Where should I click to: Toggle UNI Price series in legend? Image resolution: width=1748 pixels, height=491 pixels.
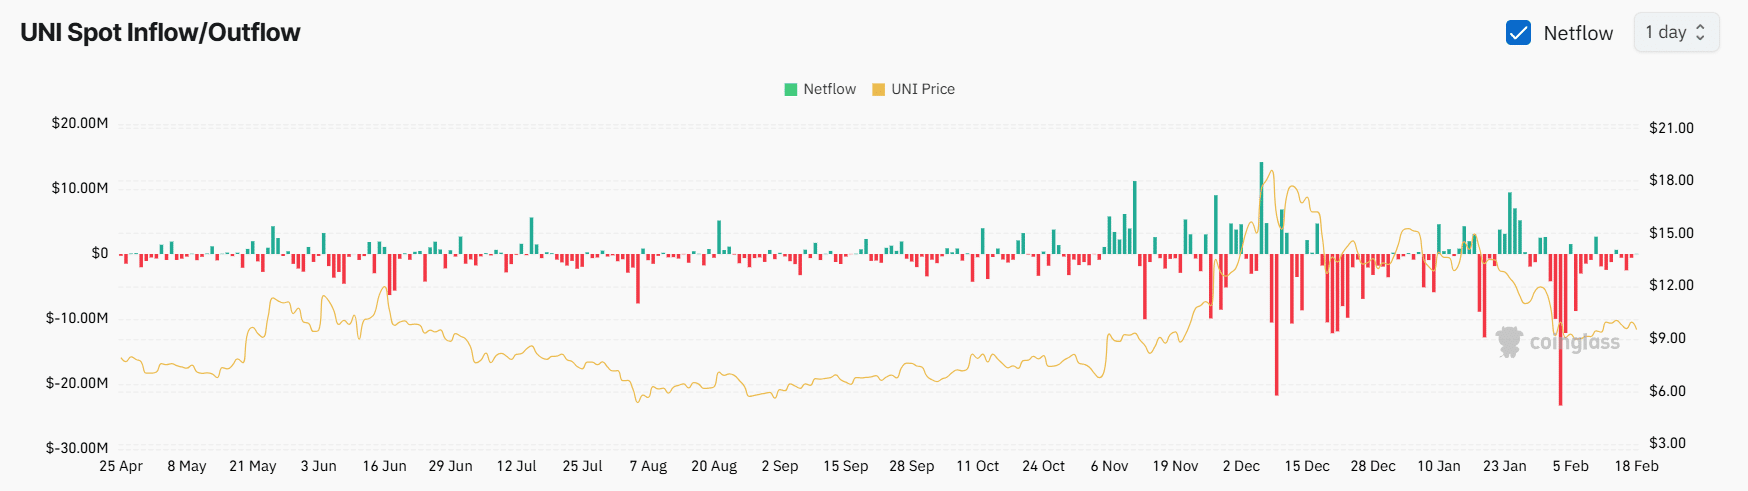[914, 89]
